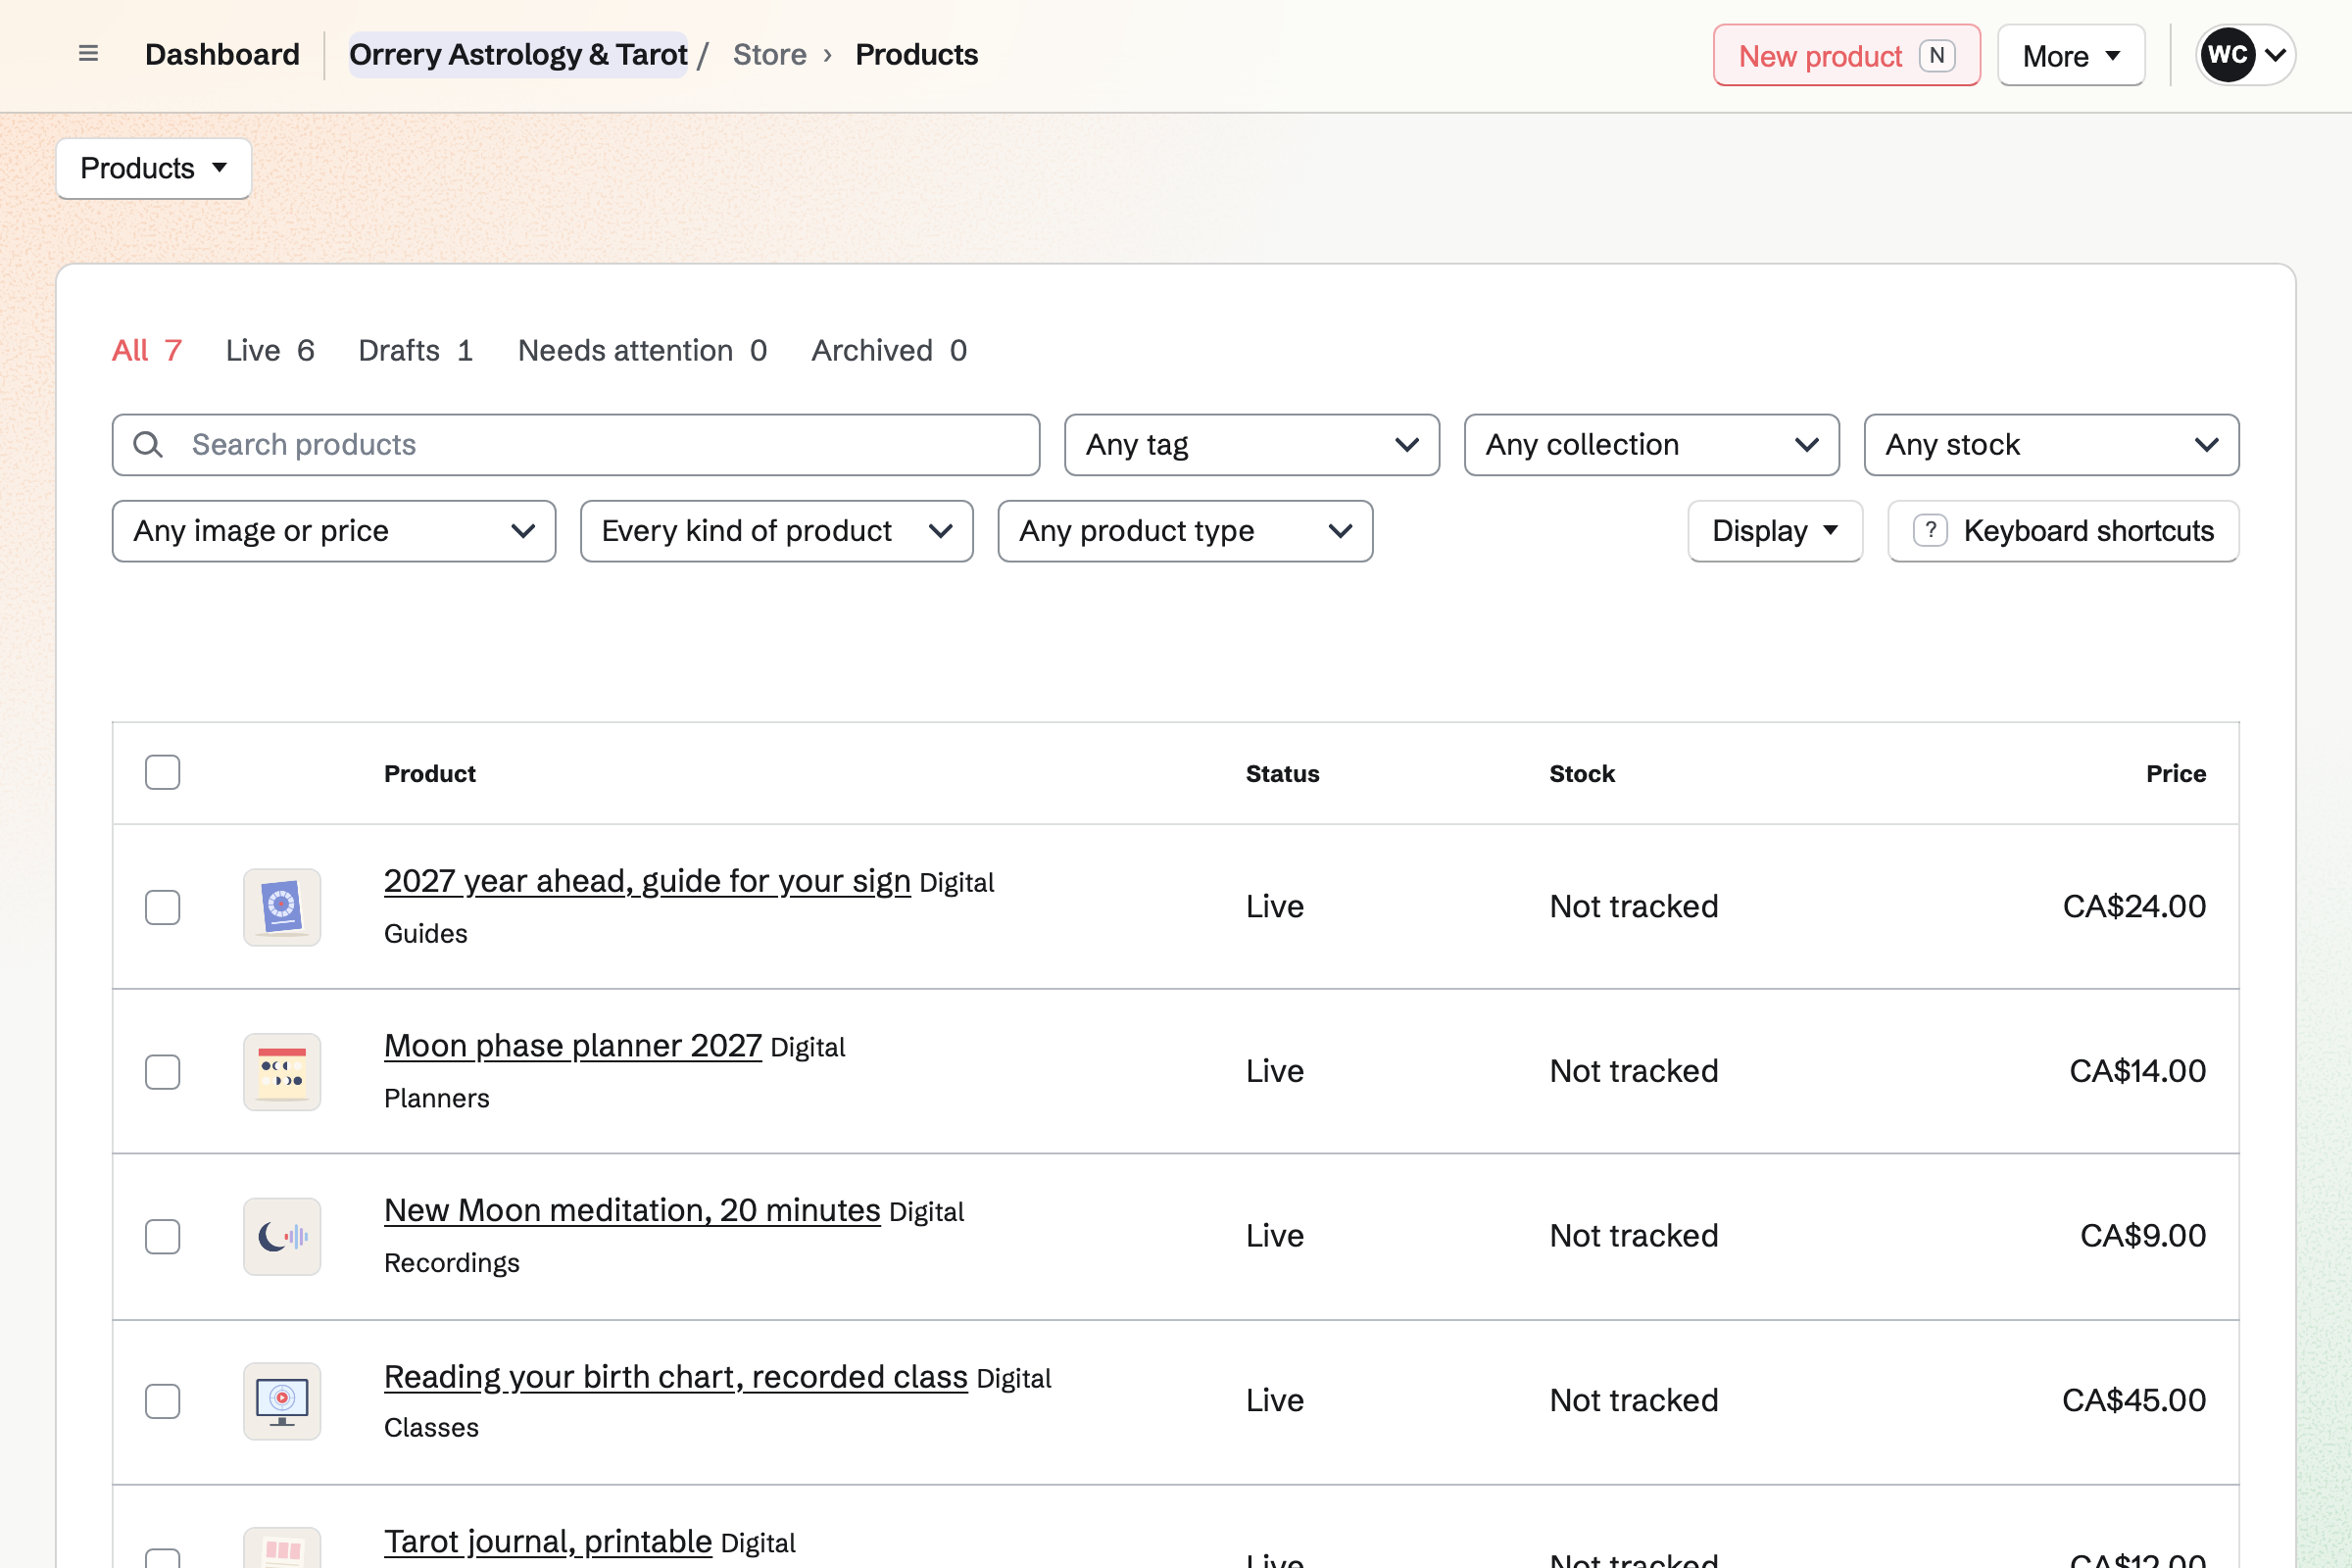Open Reading your birth chart, recorded class

coord(676,1377)
